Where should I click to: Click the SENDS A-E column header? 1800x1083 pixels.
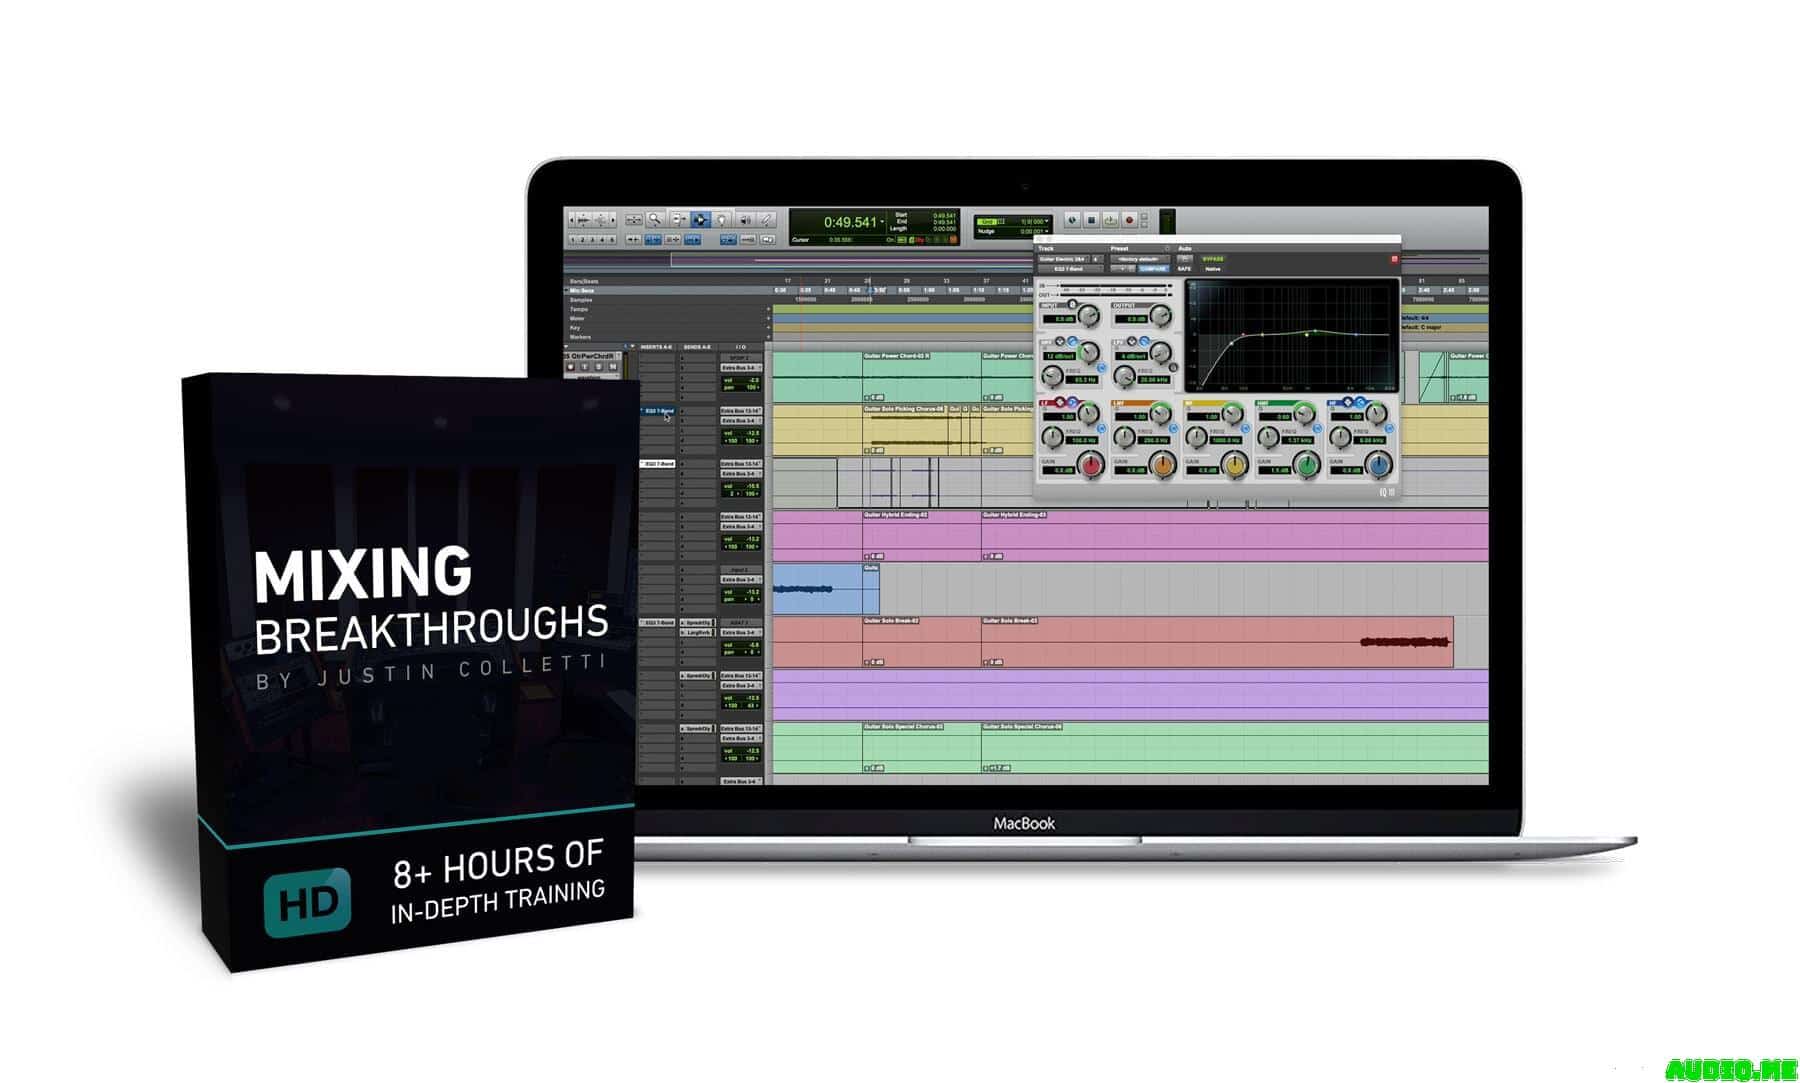(697, 347)
